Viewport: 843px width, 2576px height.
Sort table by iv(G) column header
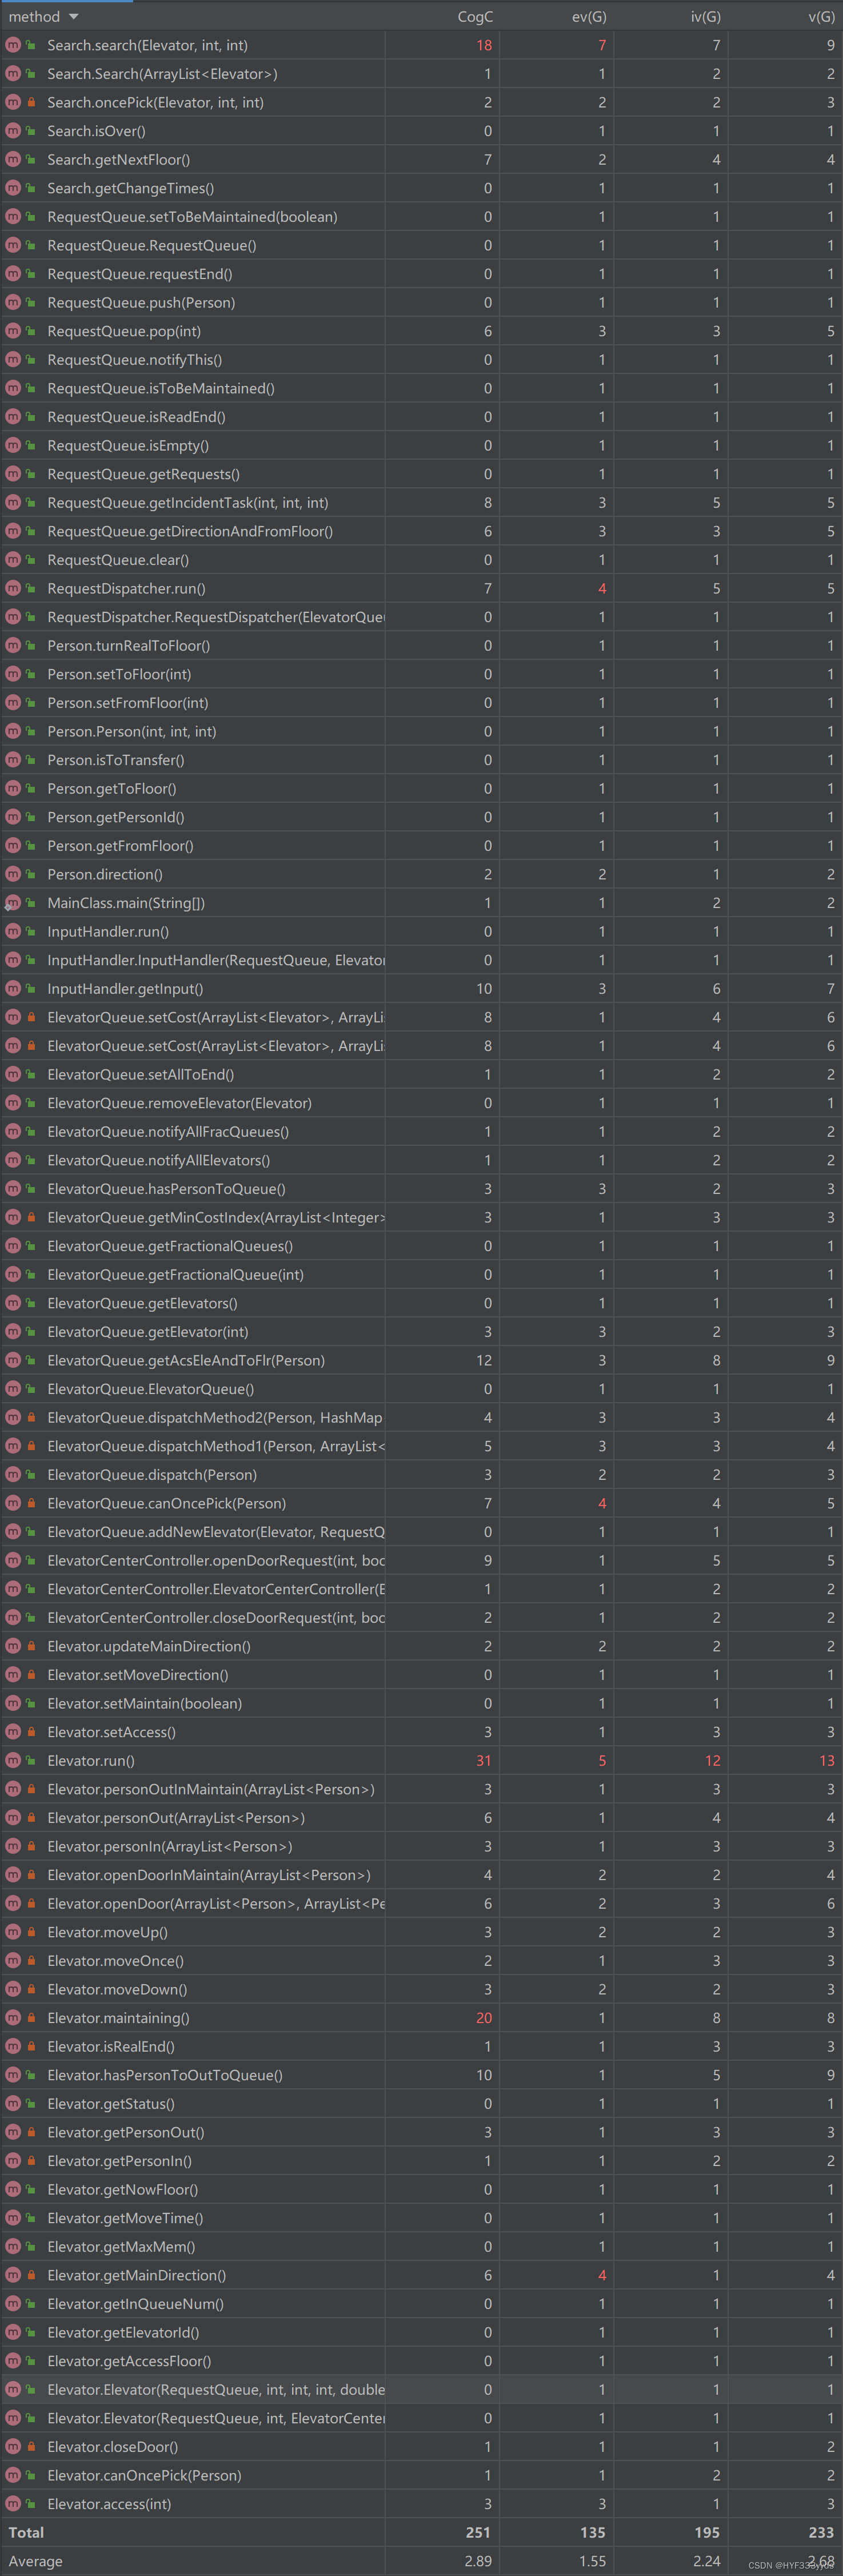[x=705, y=17]
